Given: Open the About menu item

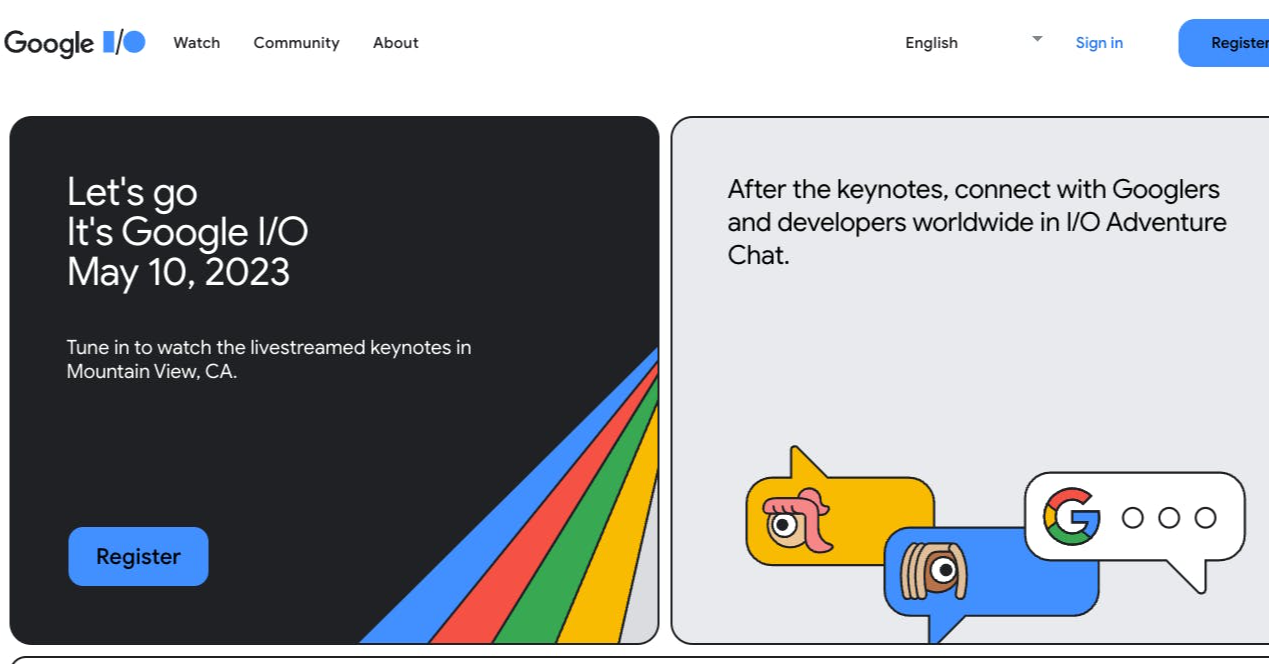Looking at the screenshot, I should click(396, 43).
